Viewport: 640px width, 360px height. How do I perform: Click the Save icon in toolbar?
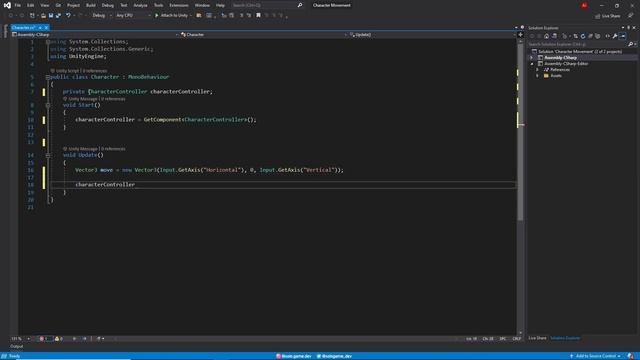(51, 16)
